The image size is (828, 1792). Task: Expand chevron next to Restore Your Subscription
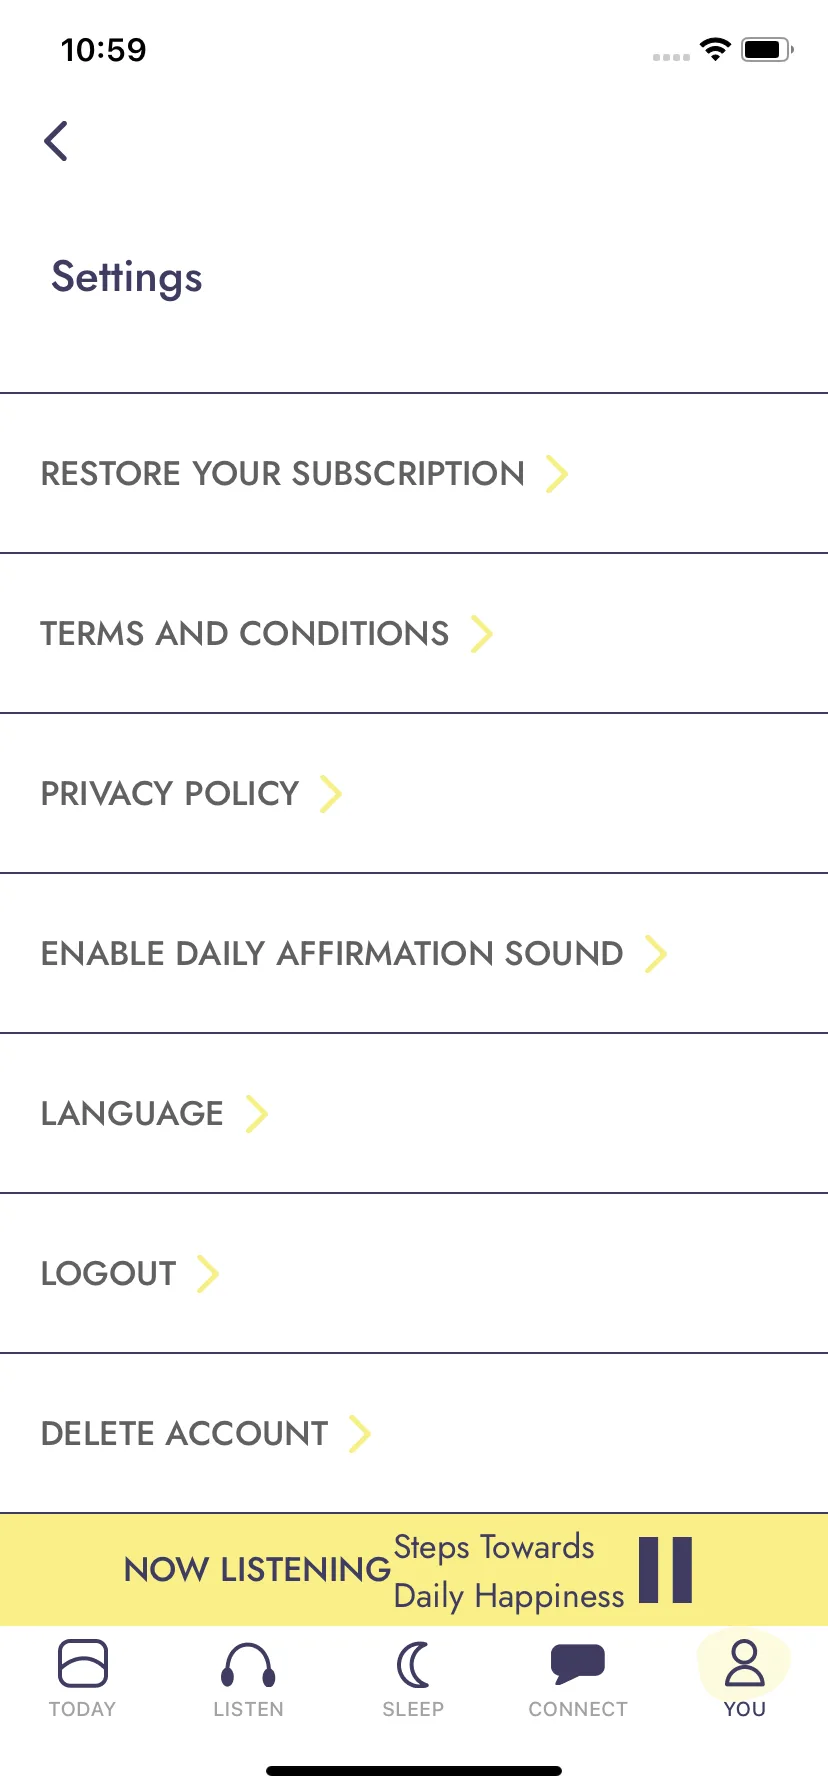[x=557, y=473]
